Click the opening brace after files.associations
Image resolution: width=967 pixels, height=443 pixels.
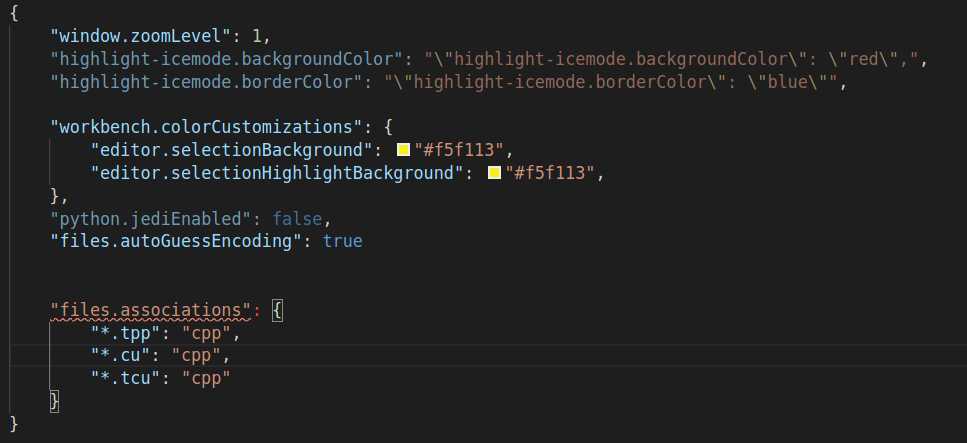[x=278, y=310]
